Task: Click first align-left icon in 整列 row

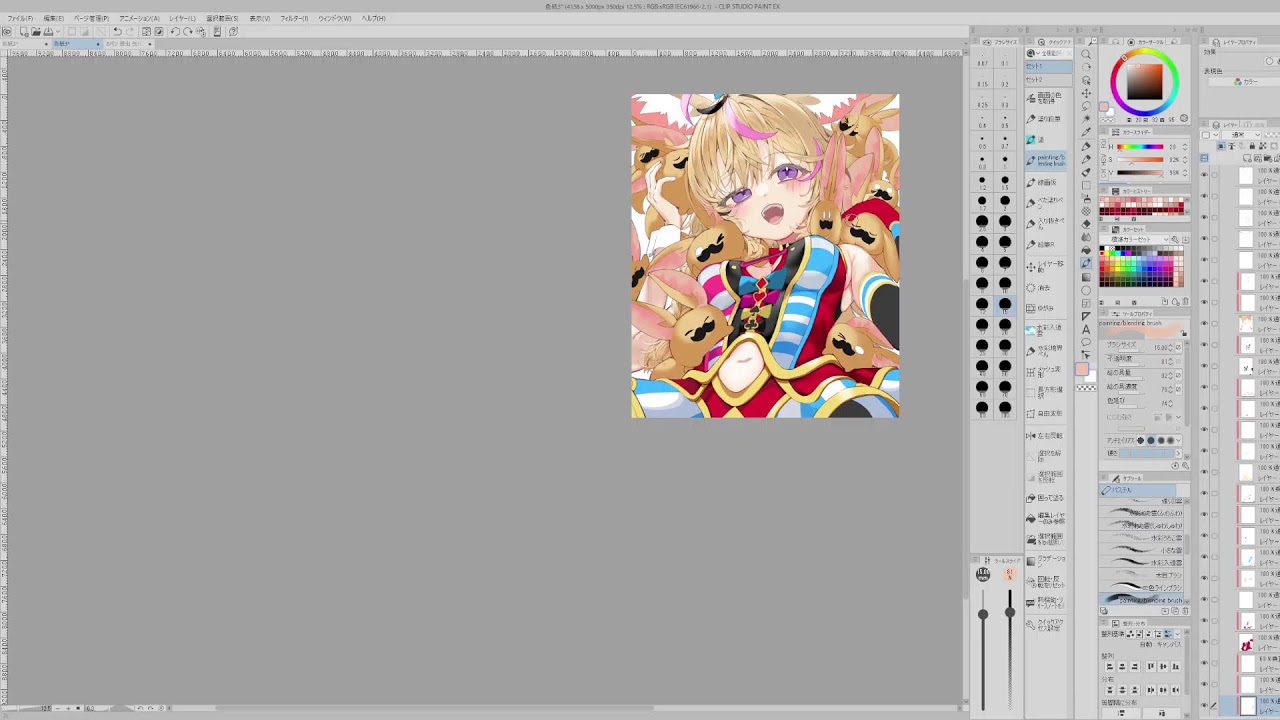Action: pos(1108,666)
